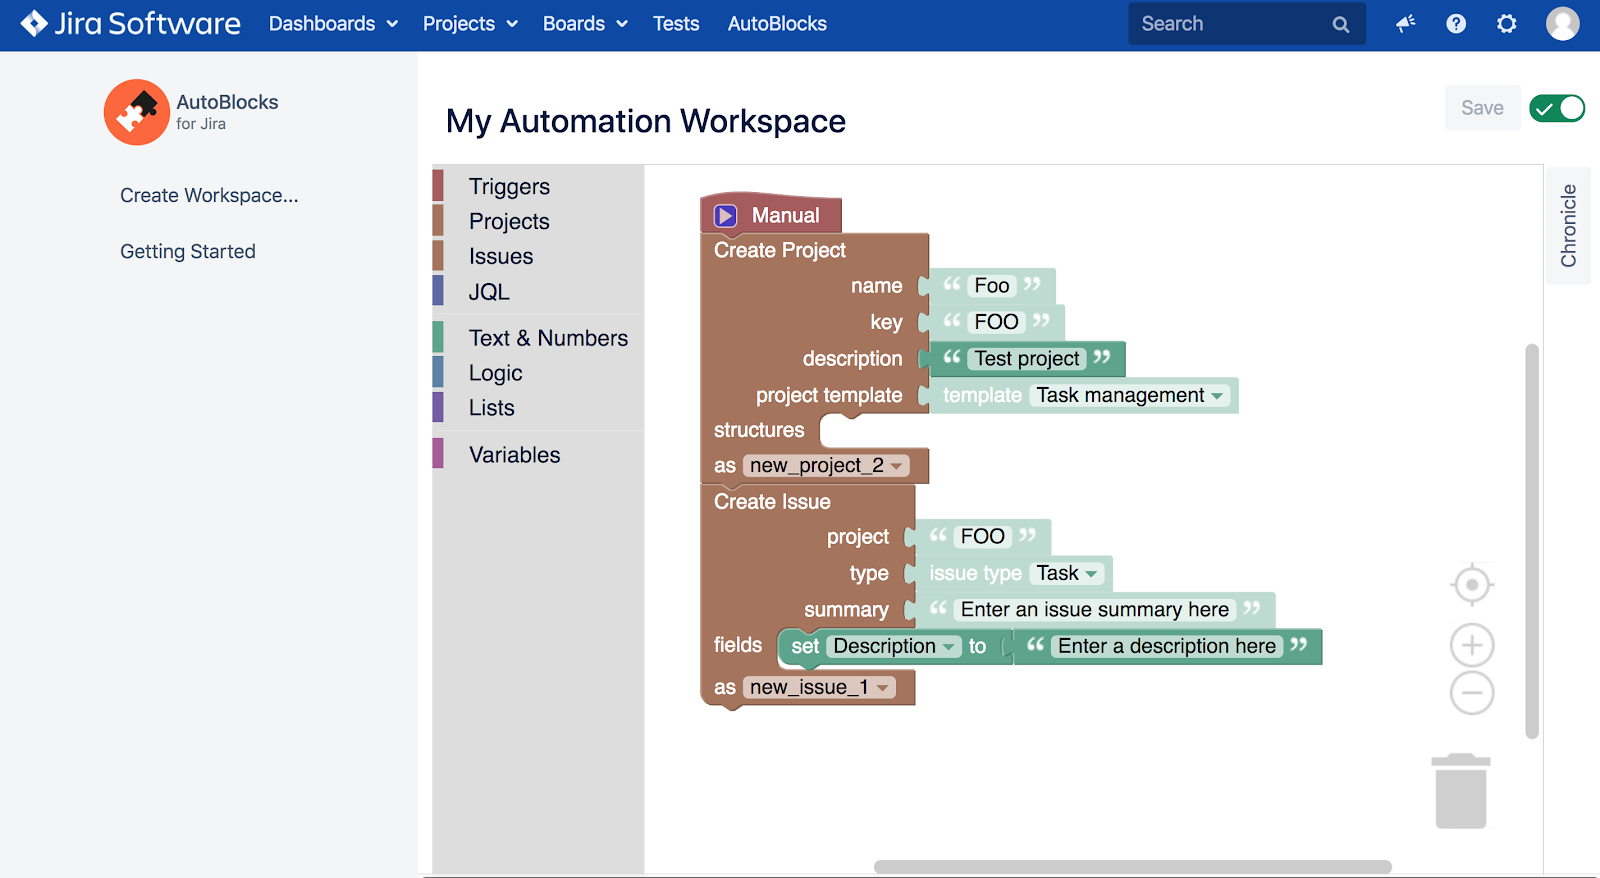Screen dimensions: 1600x878
Task: Center the workspace with the target icon
Action: (x=1472, y=584)
